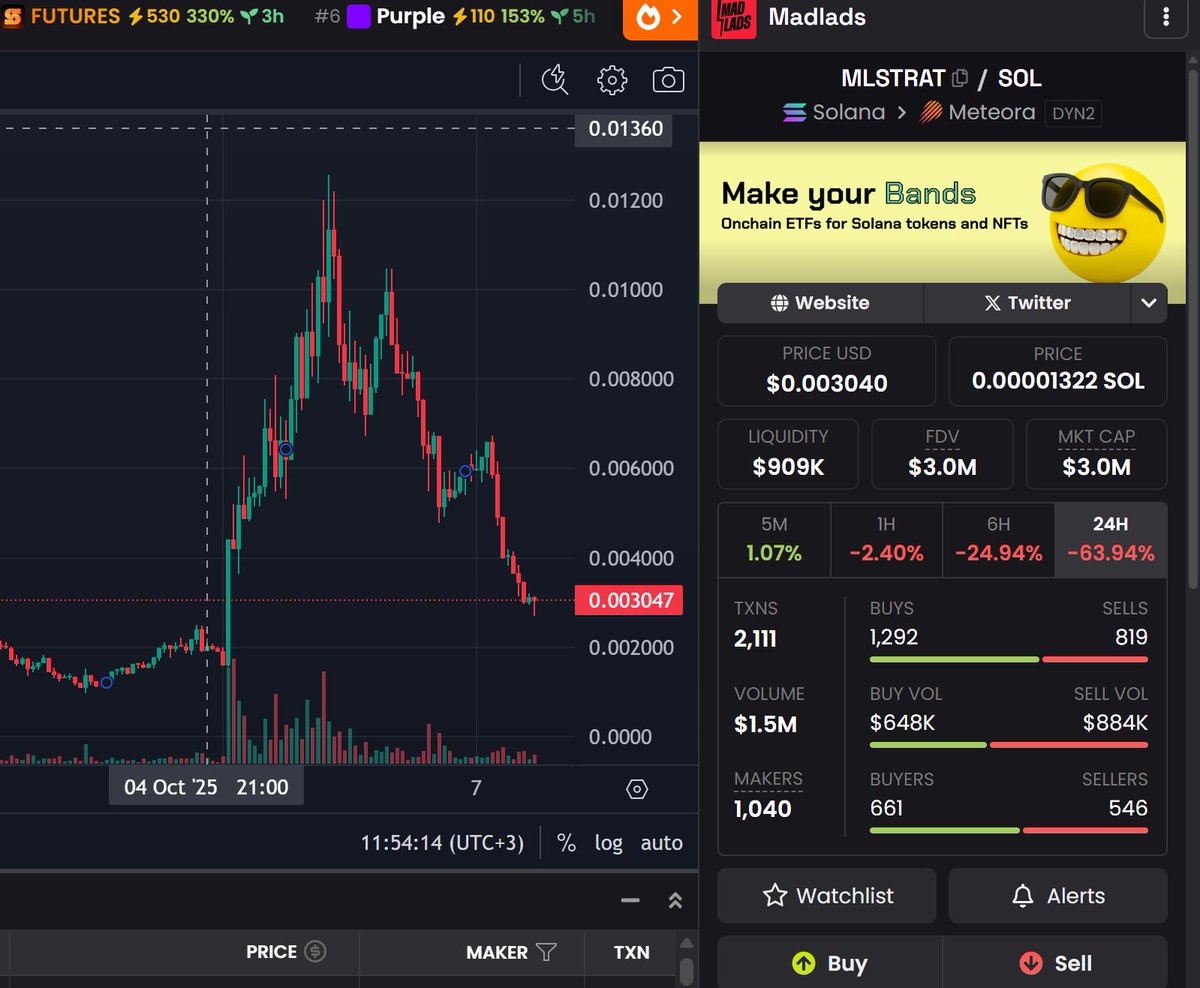Click the 04 Oct '25 21:00 date label
This screenshot has width=1200, height=988.
[206, 787]
